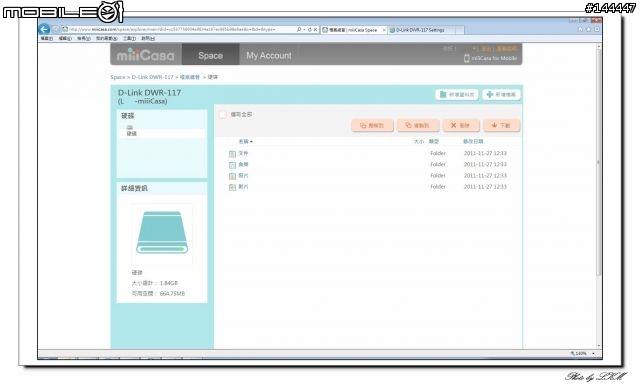Click the Move To action button
640x388 pixels.
[372, 125]
